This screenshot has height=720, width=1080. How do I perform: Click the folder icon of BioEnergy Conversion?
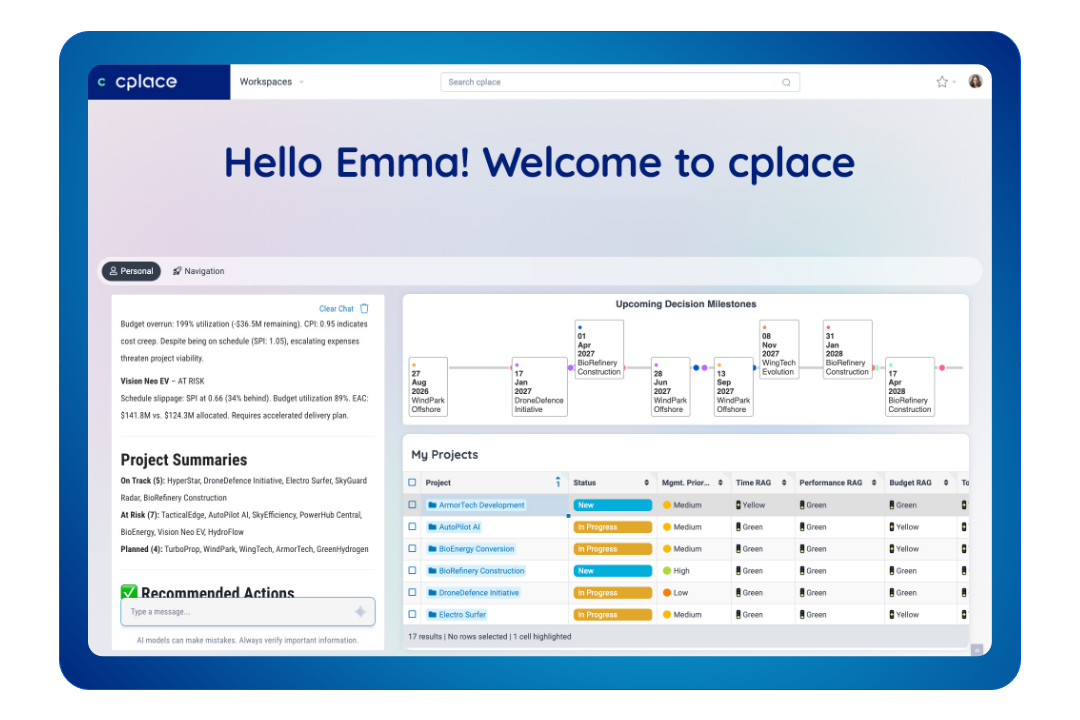433,549
